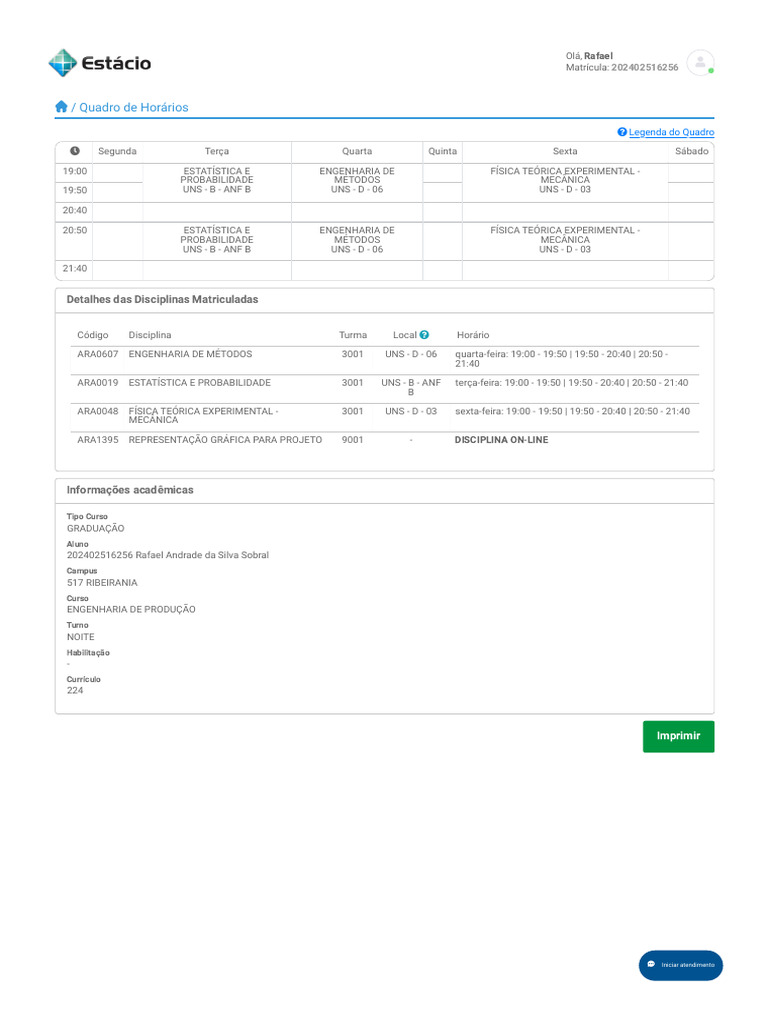Click currículo value 224
Screen dimensions: 768x1024
point(75,690)
